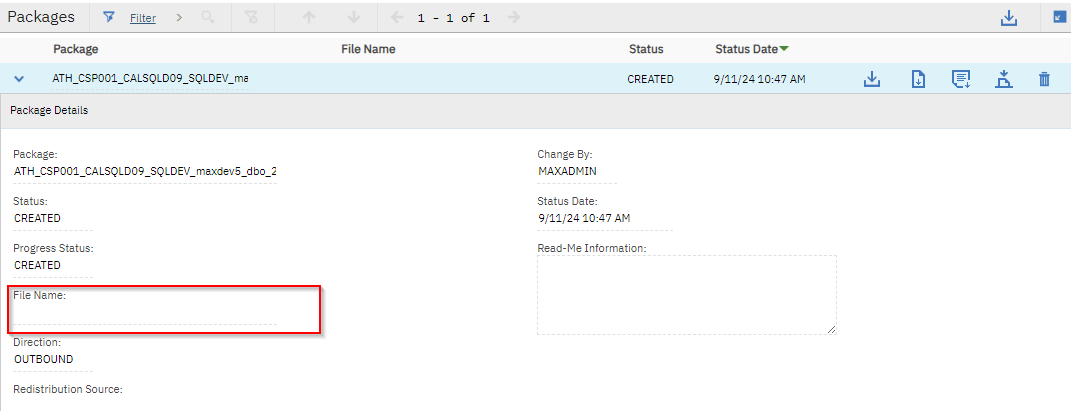Minimize the Packages table section

(x=1059, y=17)
